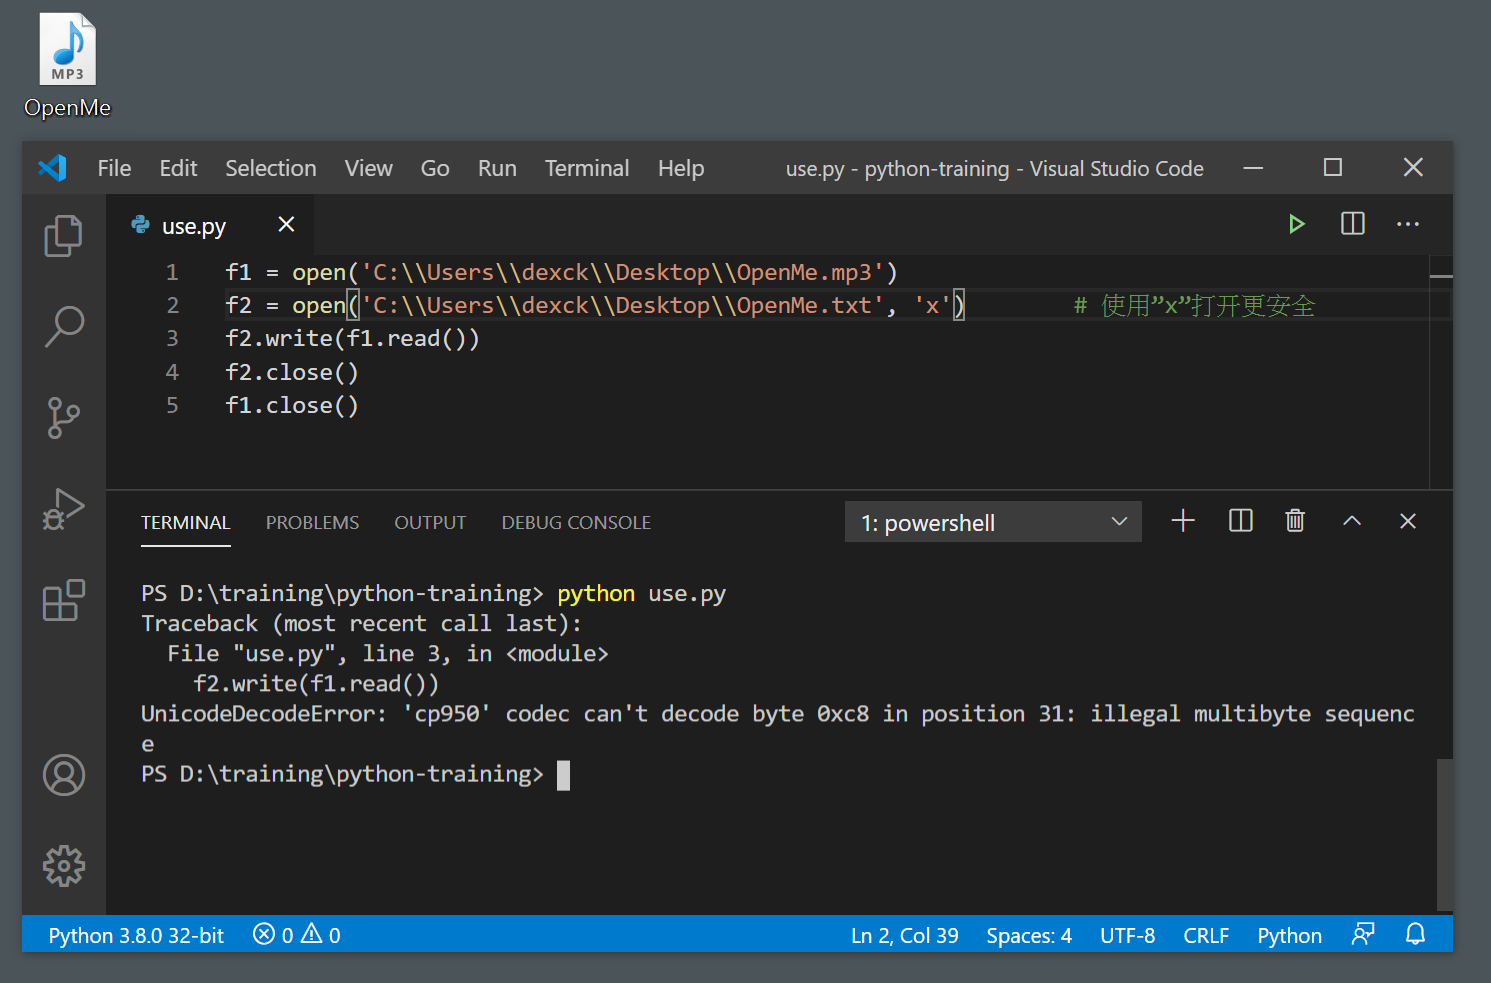The image size is (1491, 983).
Task: Close the terminal panel
Action: (x=1408, y=521)
